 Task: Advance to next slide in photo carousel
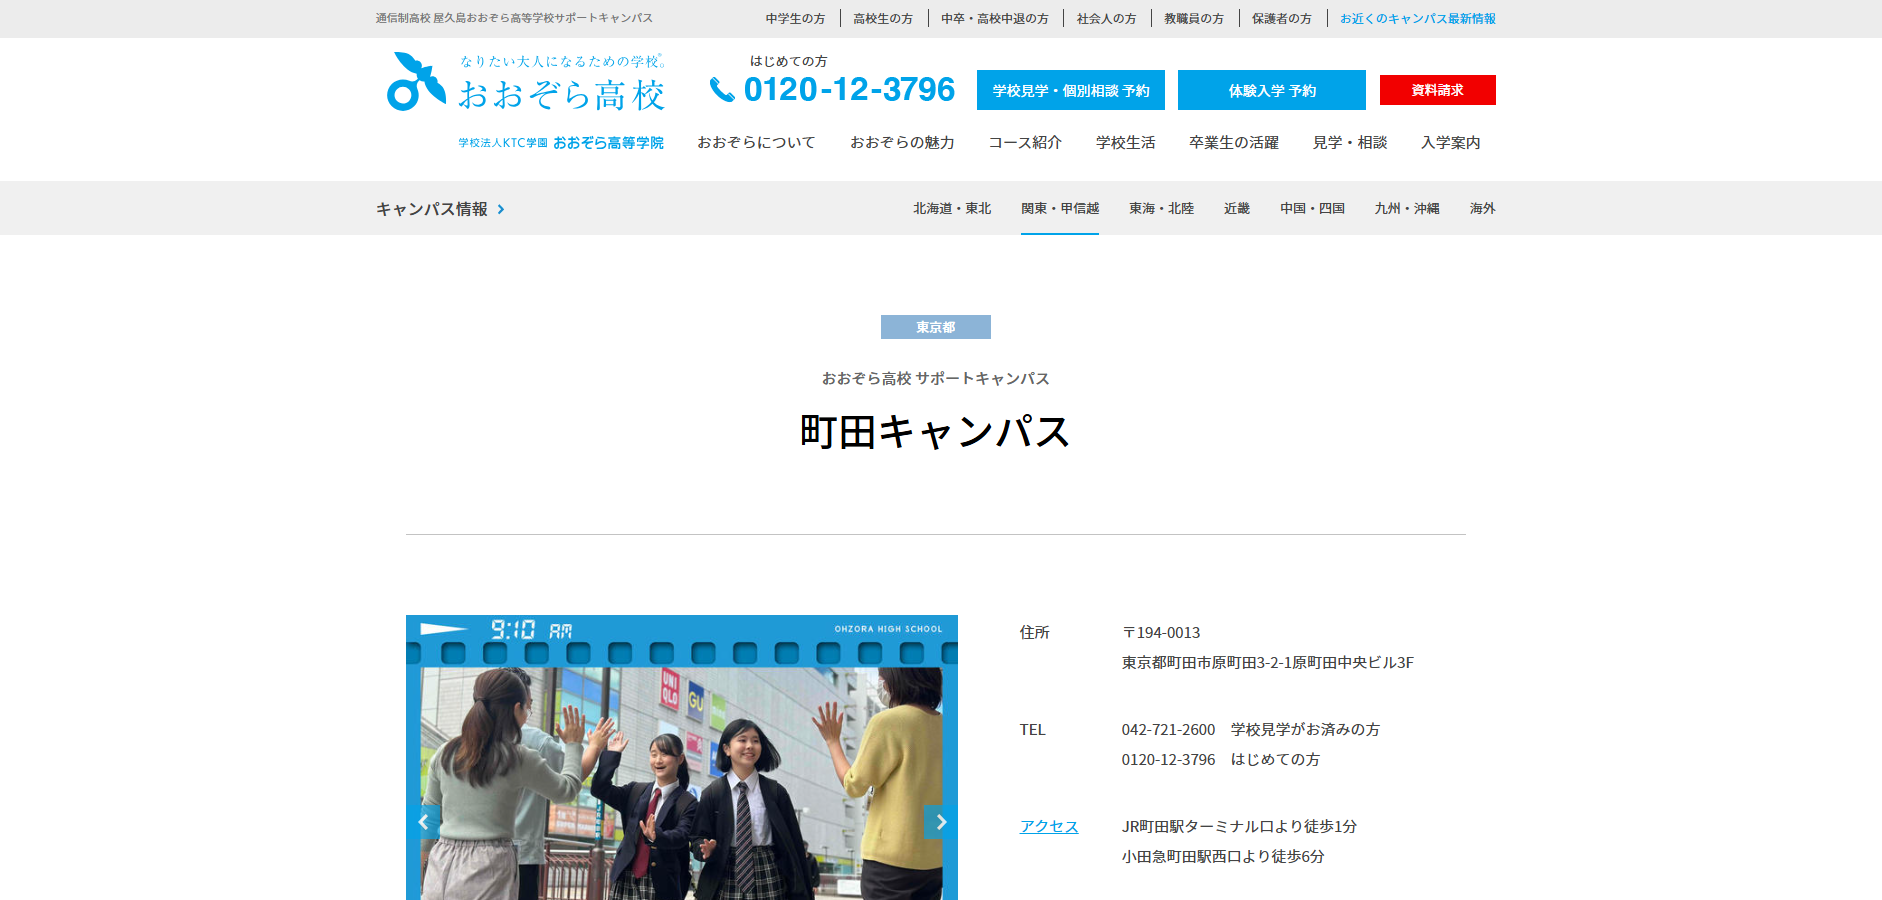pos(940,822)
